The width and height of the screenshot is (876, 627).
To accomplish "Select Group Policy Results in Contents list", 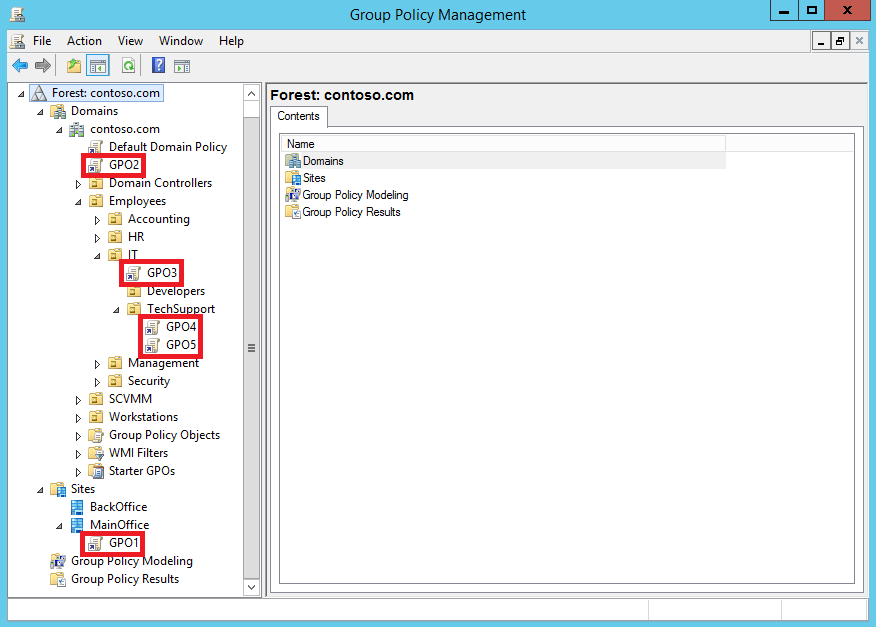I will click(351, 212).
